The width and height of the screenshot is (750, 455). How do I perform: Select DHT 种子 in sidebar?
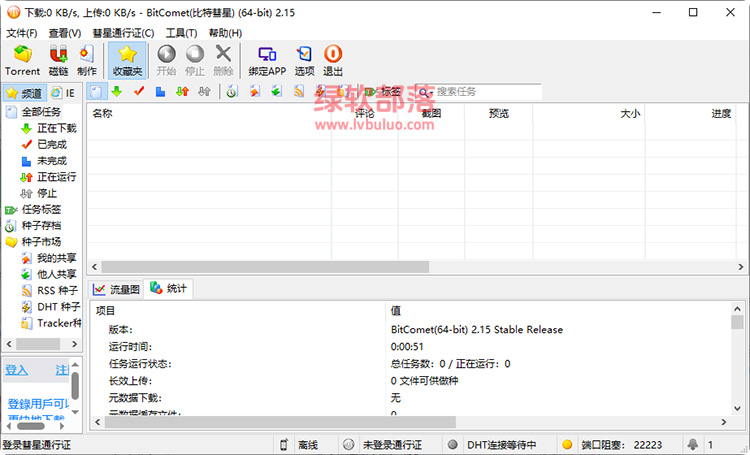point(58,307)
